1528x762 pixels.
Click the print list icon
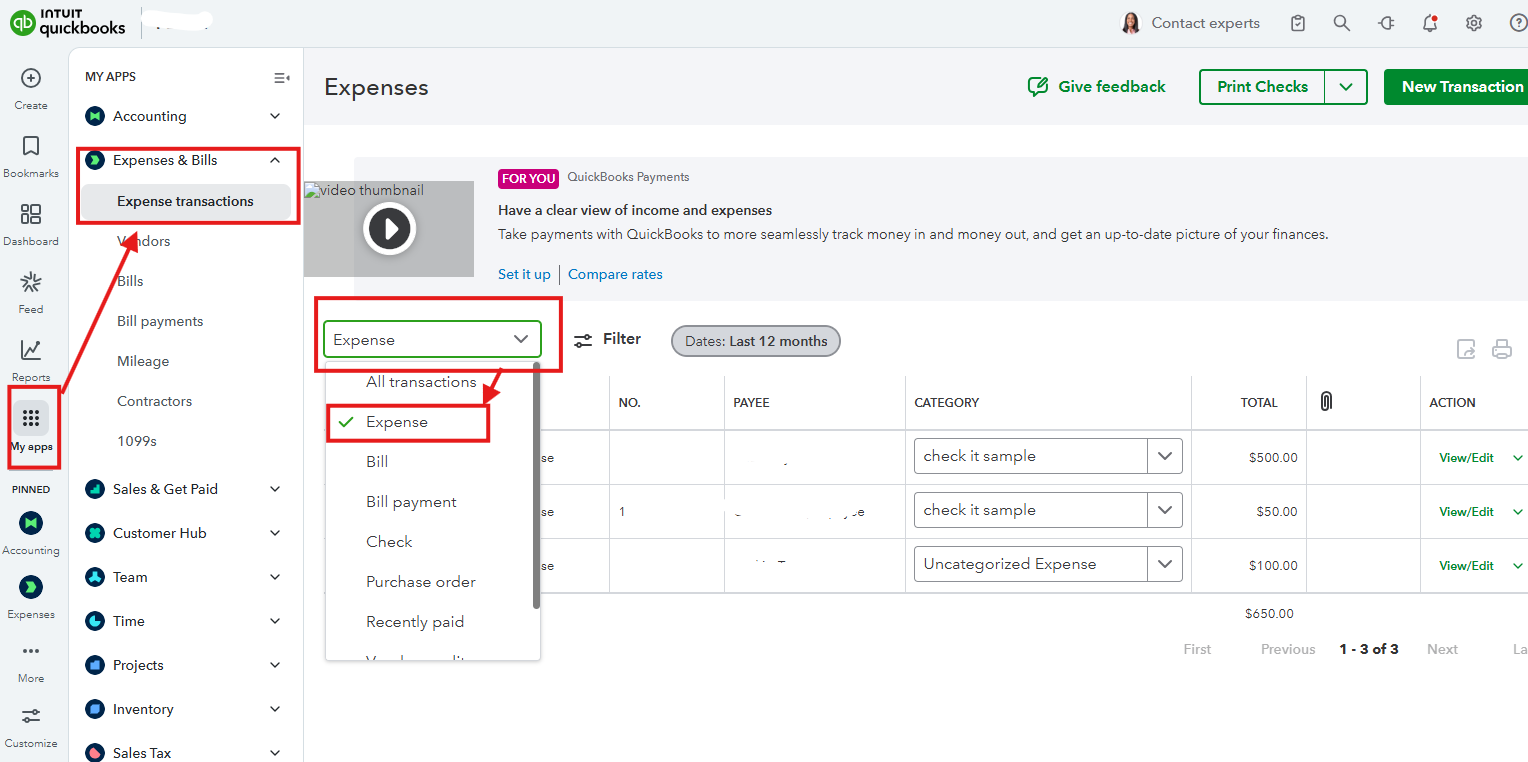point(1502,349)
